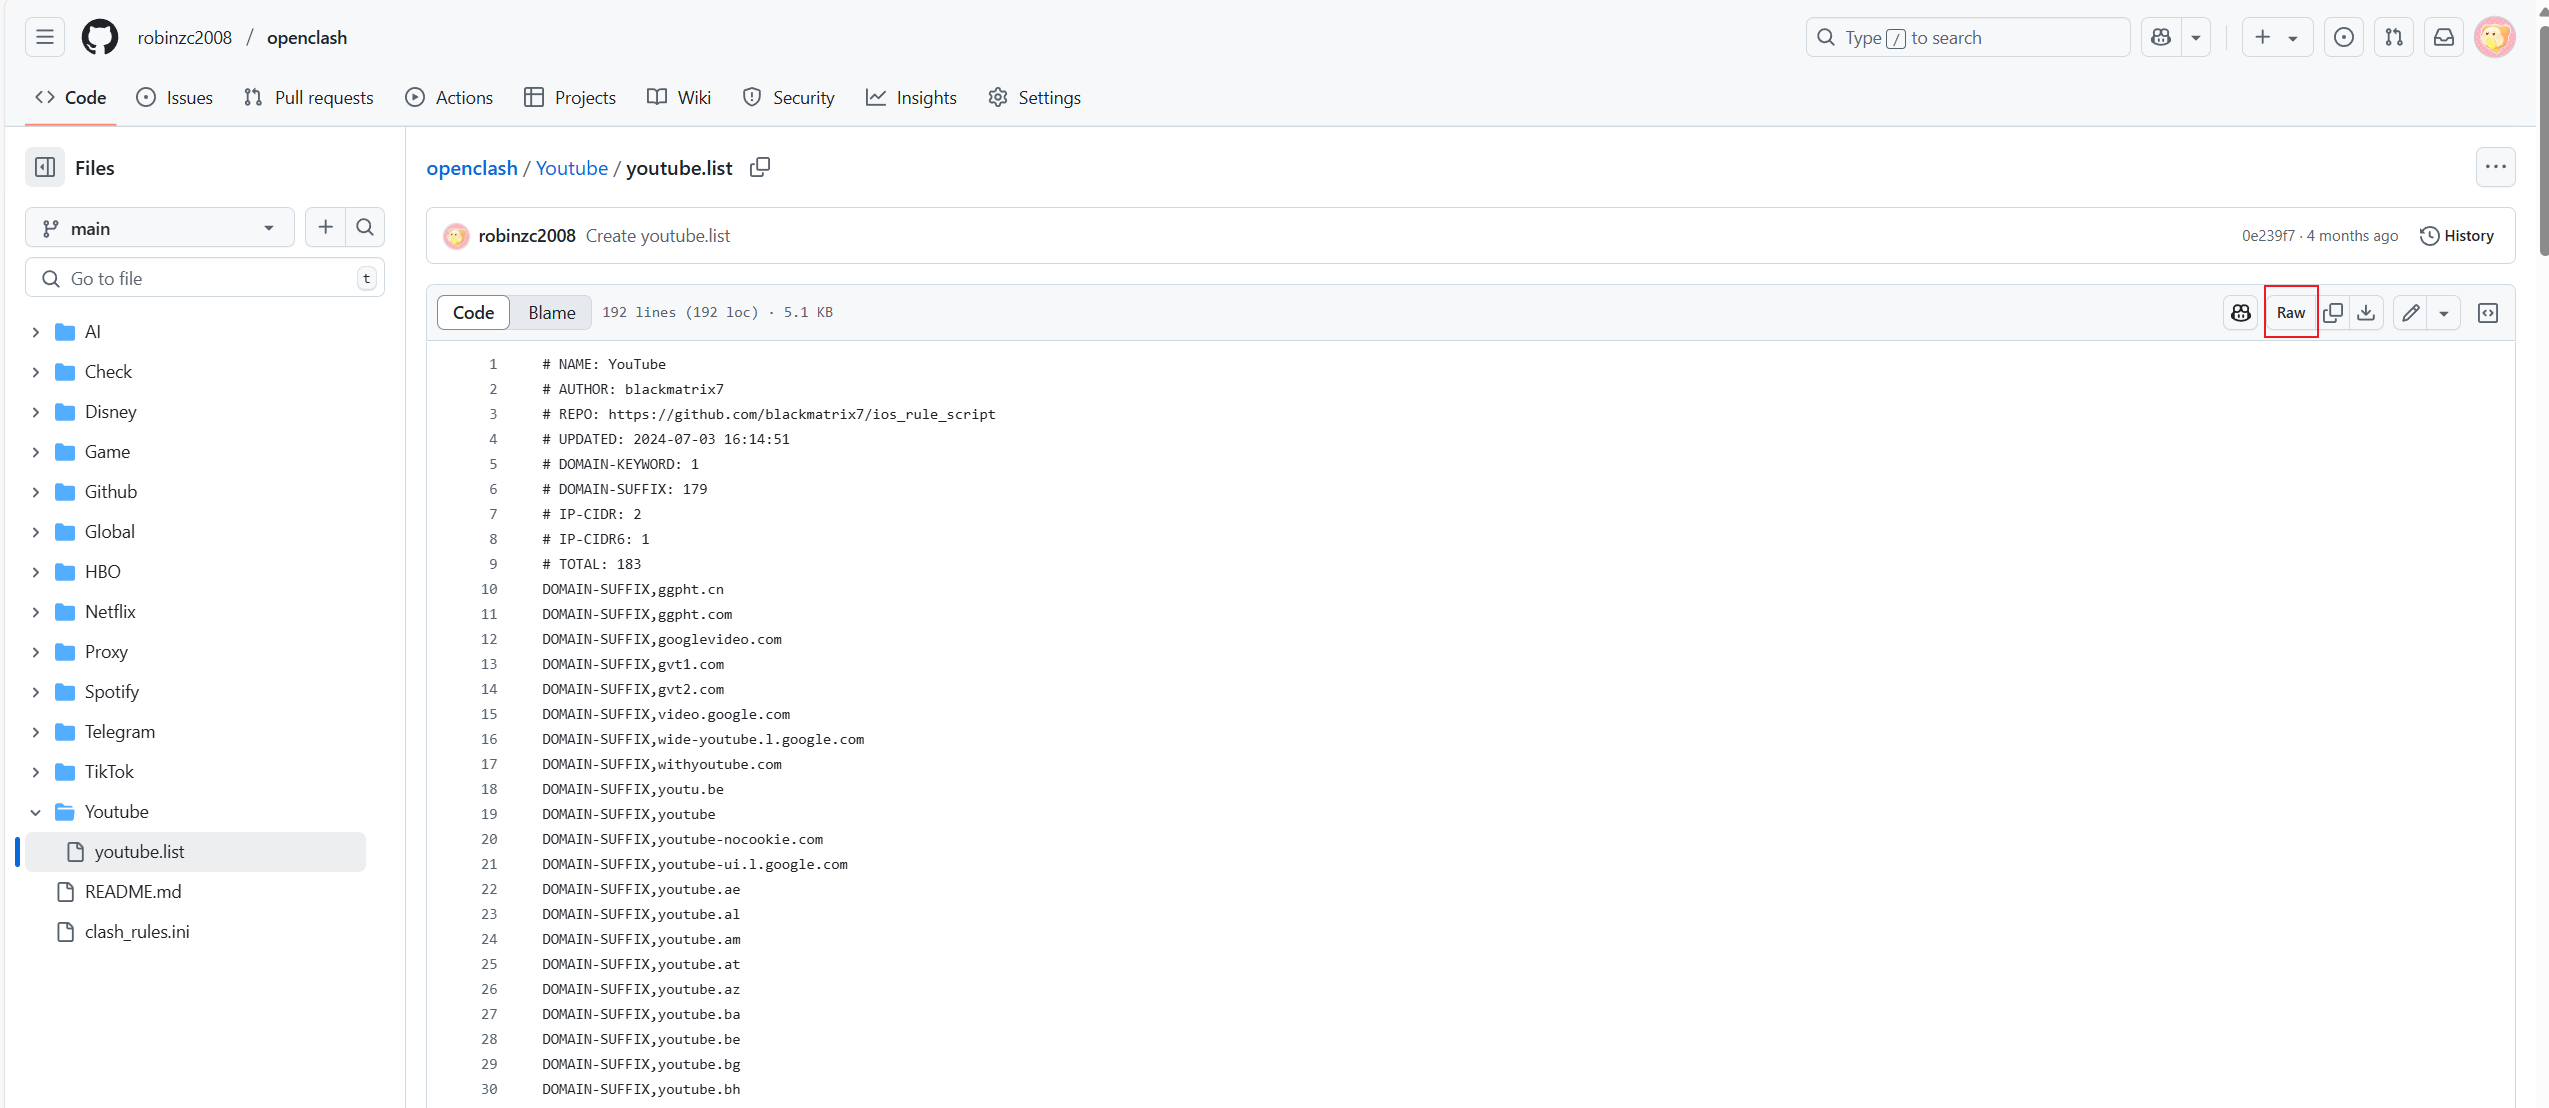Expand the TikTok folder
Image resolution: width=2549 pixels, height=1108 pixels.
pyautogui.click(x=36, y=772)
